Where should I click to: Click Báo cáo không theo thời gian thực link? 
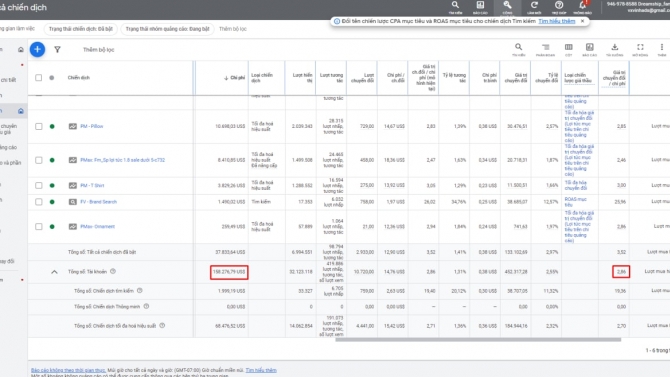[68, 370]
